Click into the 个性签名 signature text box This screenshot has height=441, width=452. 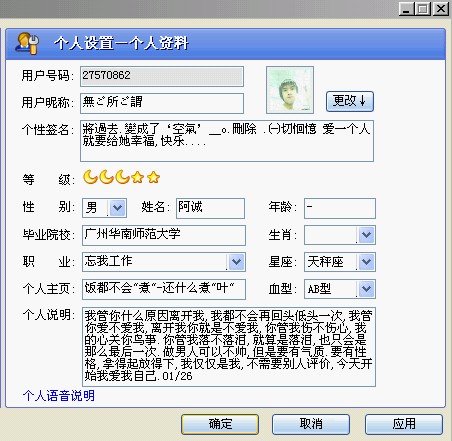click(x=227, y=141)
